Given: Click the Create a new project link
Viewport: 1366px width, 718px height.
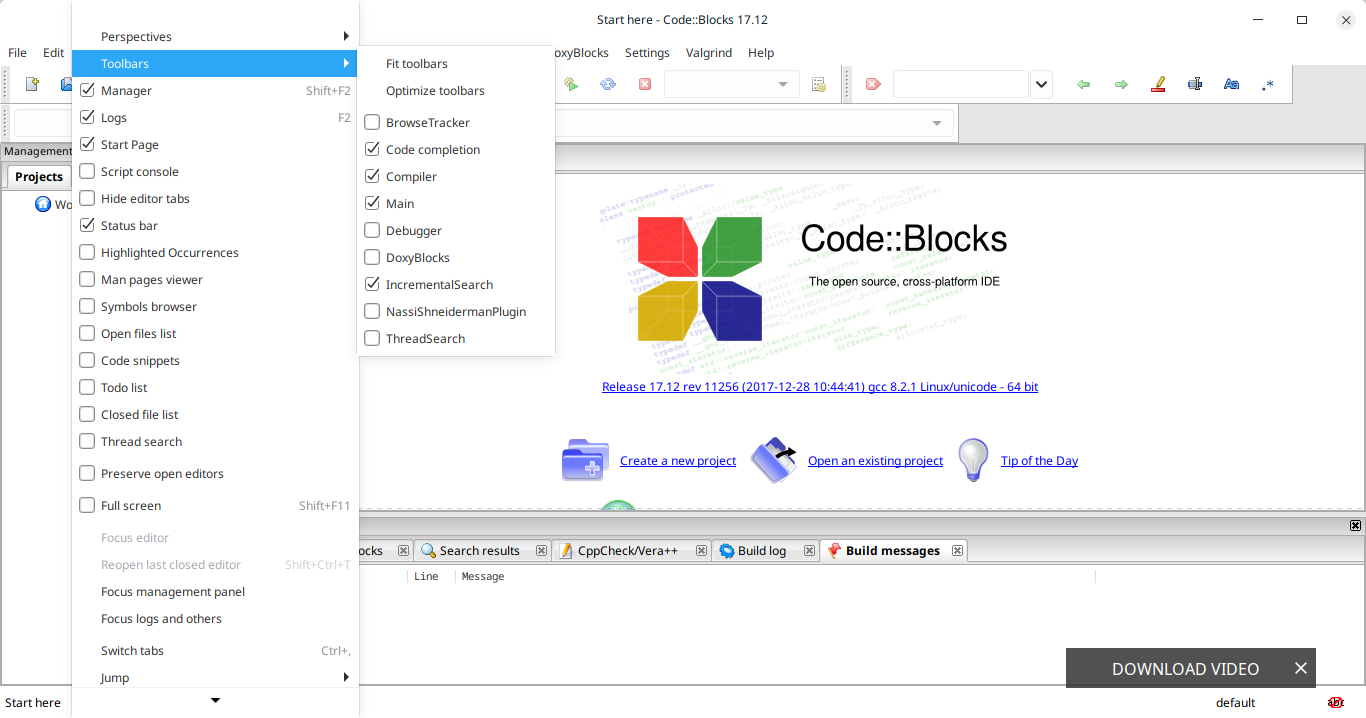Looking at the screenshot, I should [678, 461].
